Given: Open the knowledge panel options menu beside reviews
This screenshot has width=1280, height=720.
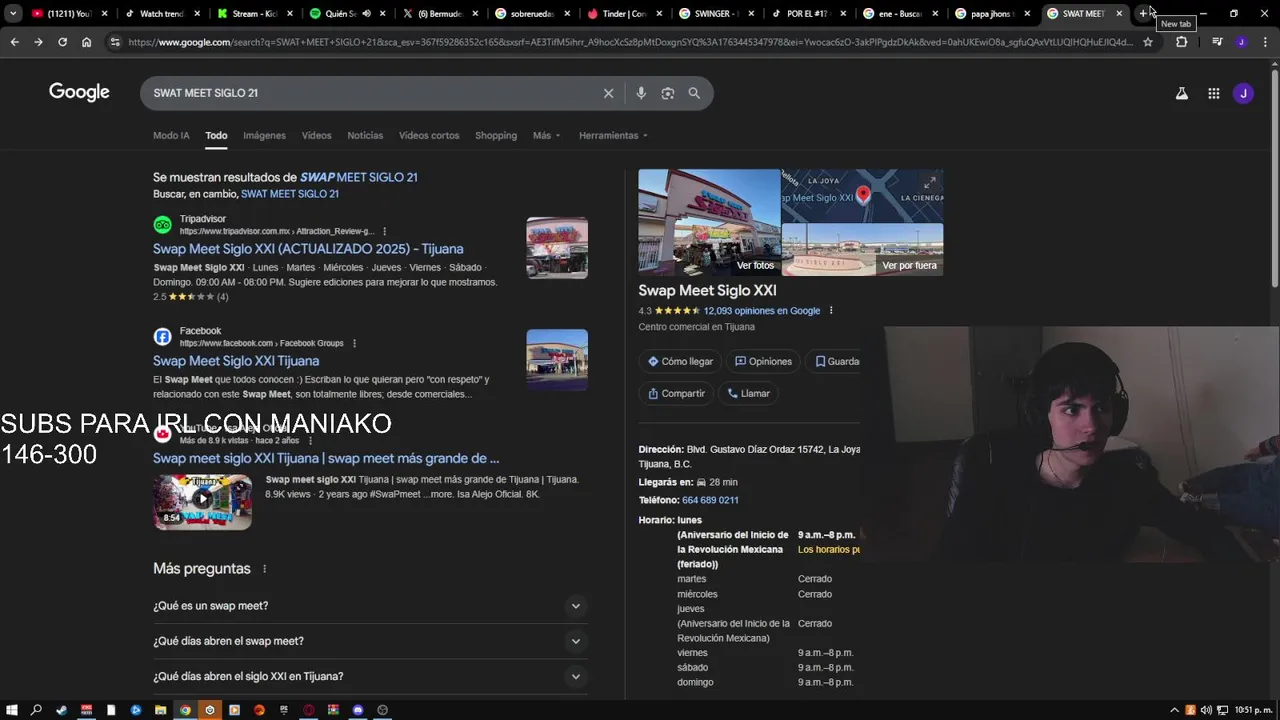Looking at the screenshot, I should [830, 310].
